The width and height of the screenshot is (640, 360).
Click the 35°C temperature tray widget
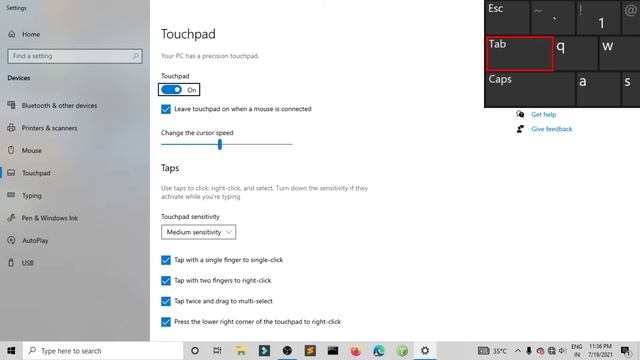pos(492,351)
